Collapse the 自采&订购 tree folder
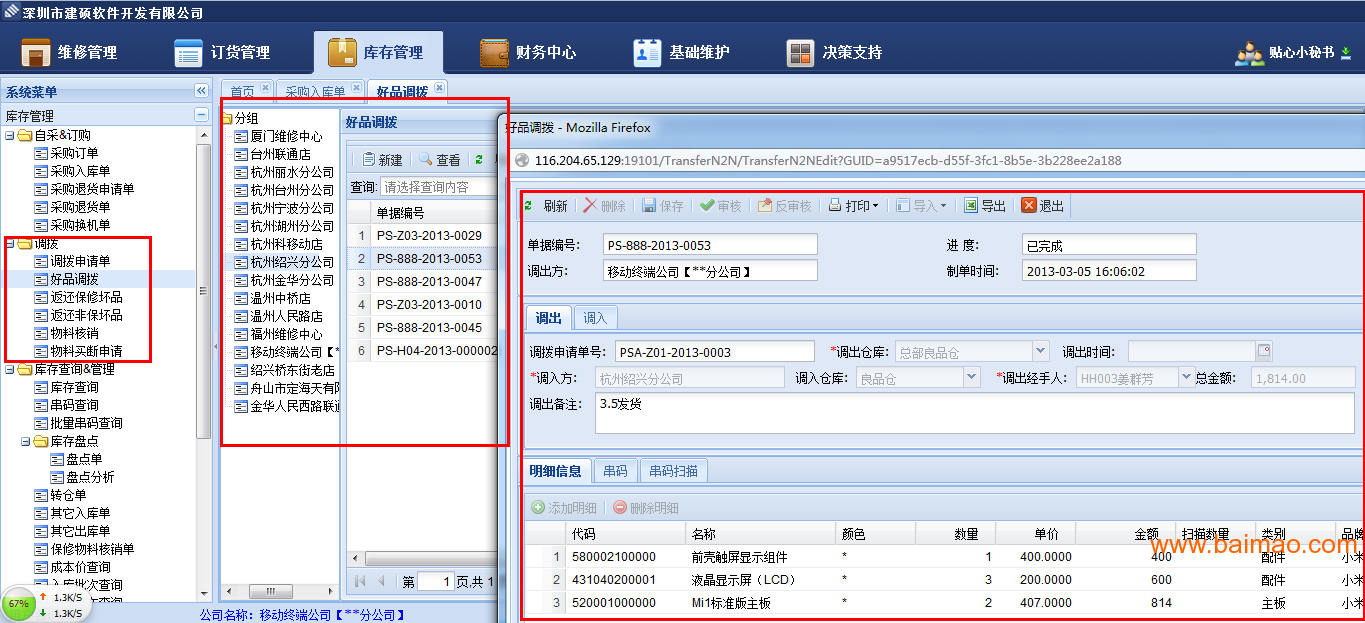 tap(10, 135)
